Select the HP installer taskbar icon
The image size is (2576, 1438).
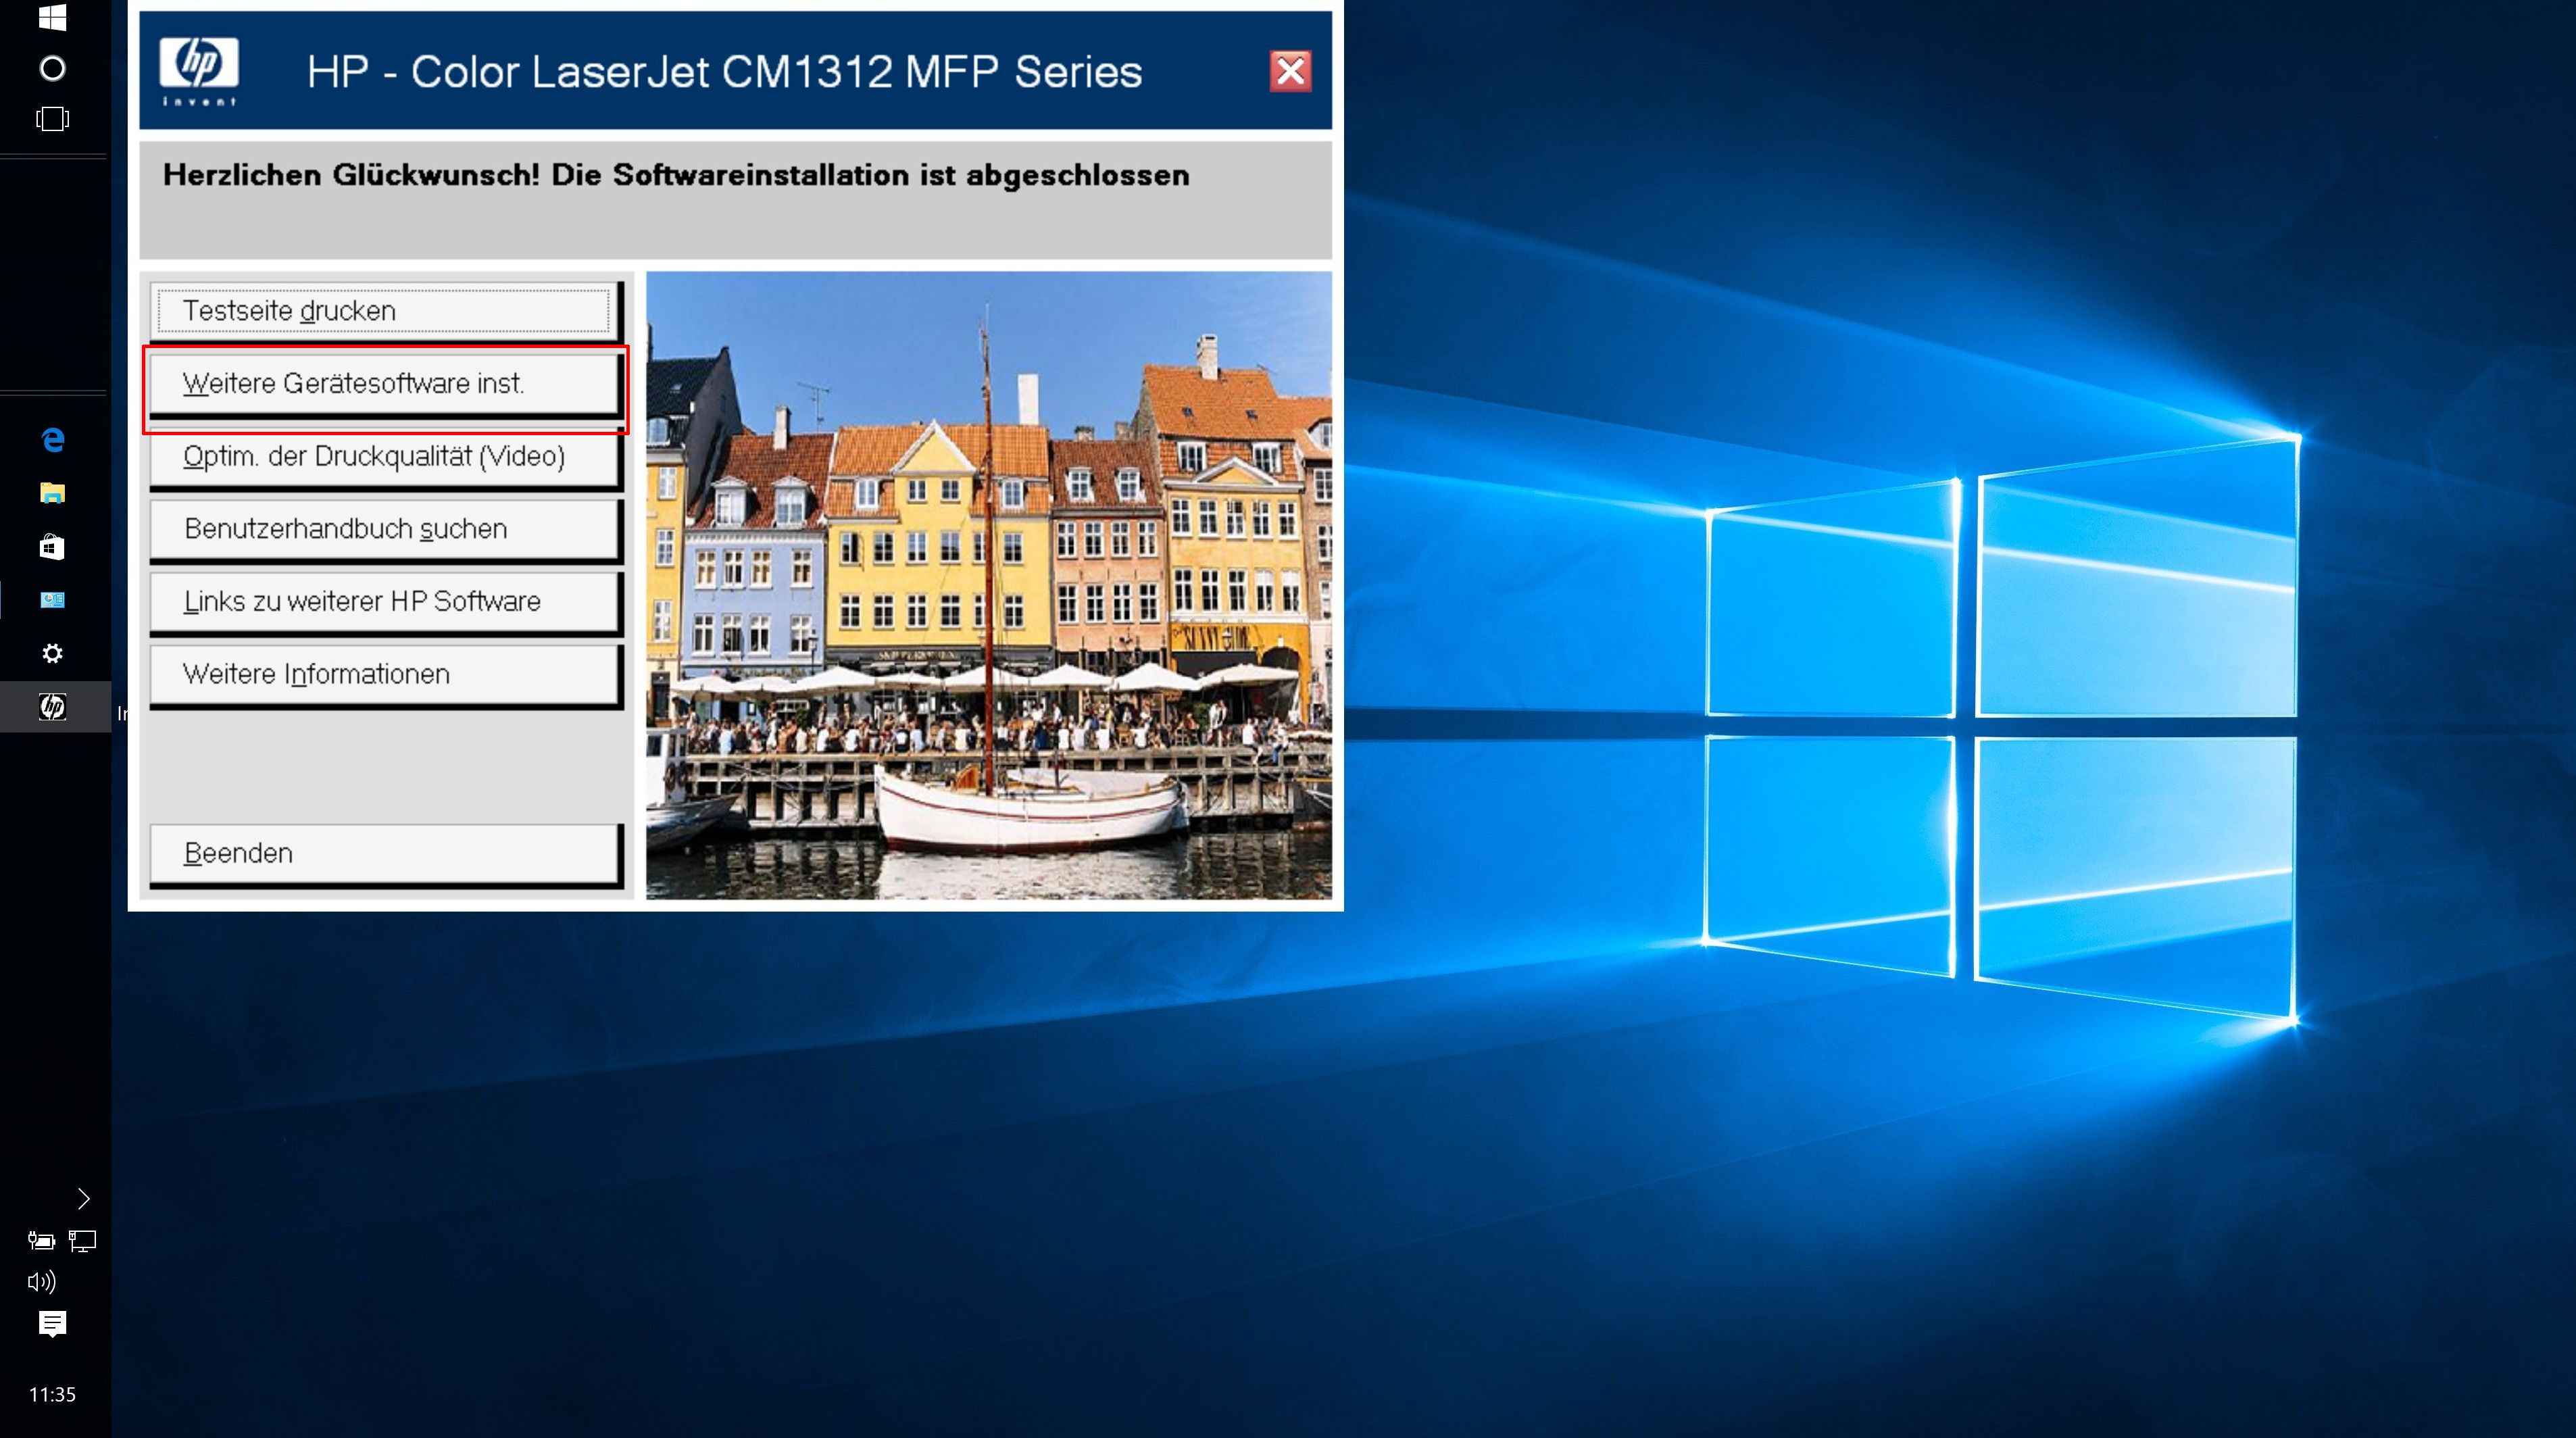pyautogui.click(x=53, y=707)
